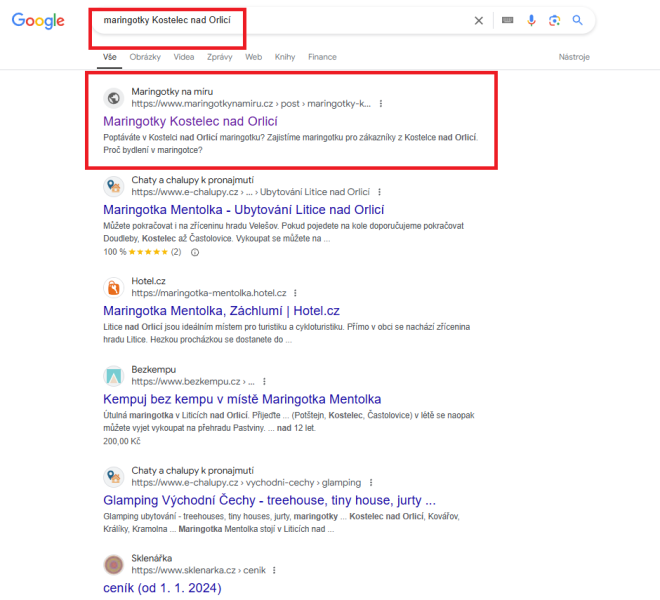Open three-dot menu for sklenarka.cz result

274,570
